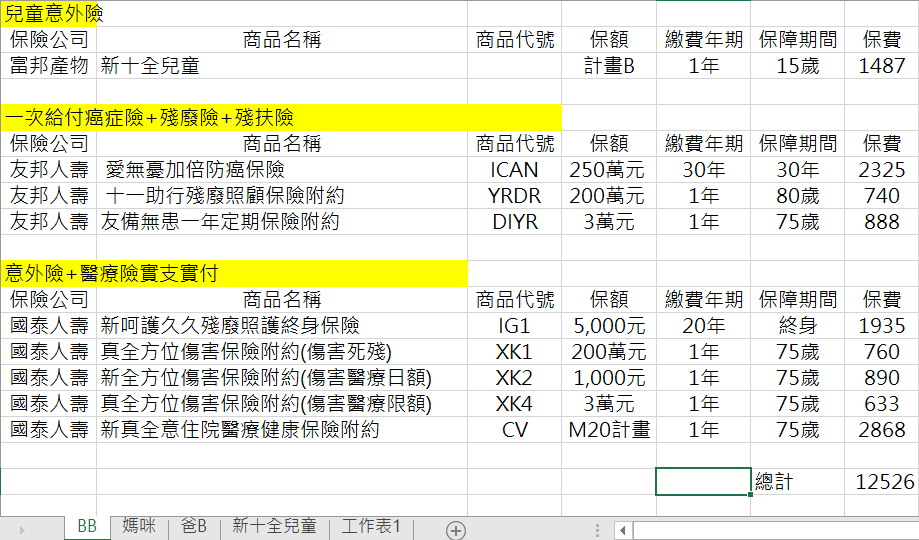Click horizontal scrollbar left arrow
919x540 pixels.
tap(622, 531)
